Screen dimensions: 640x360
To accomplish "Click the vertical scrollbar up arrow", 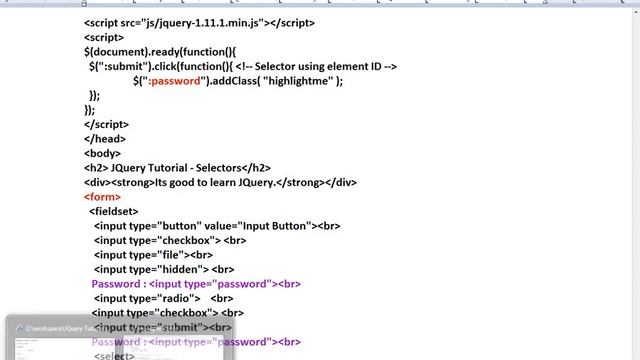I will tap(636, 12).
